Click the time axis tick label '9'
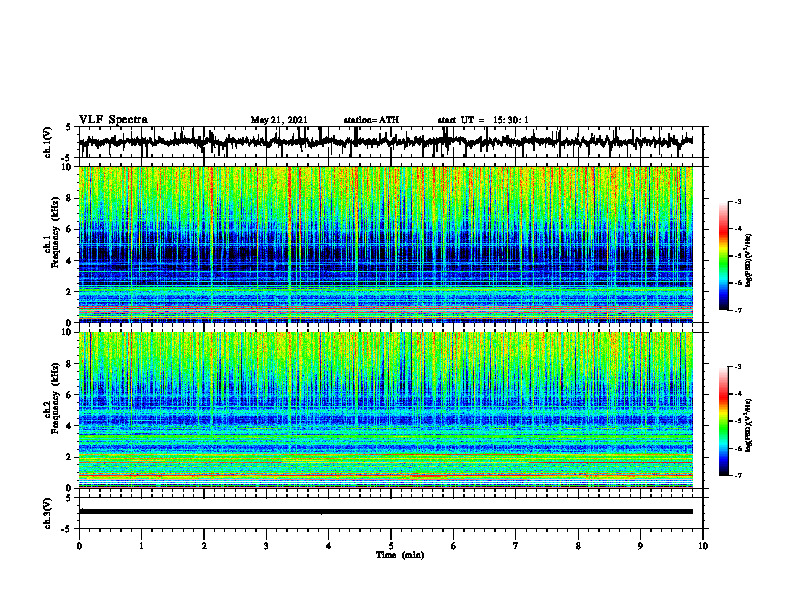Image resolution: width=792 pixels, height=612 pixels. pos(640,546)
